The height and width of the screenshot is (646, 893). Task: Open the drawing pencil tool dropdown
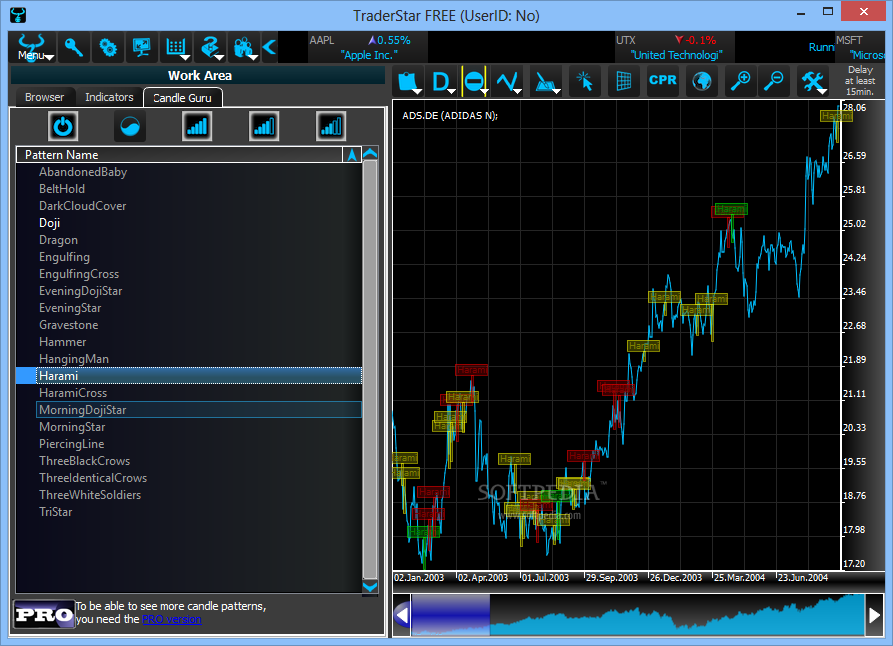pos(546,82)
